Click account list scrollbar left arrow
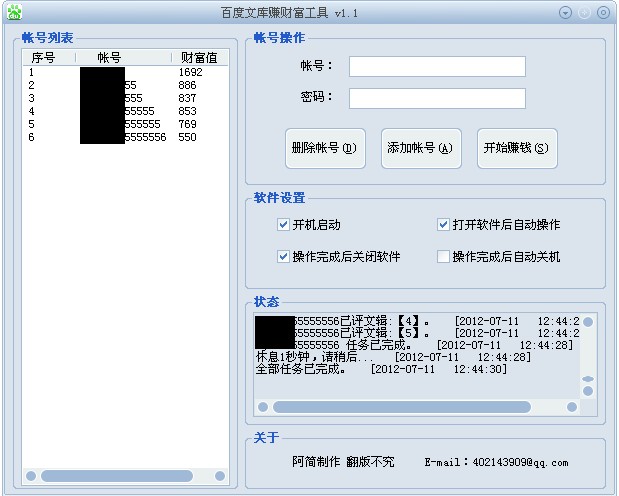The height and width of the screenshot is (496, 619). click(31, 476)
